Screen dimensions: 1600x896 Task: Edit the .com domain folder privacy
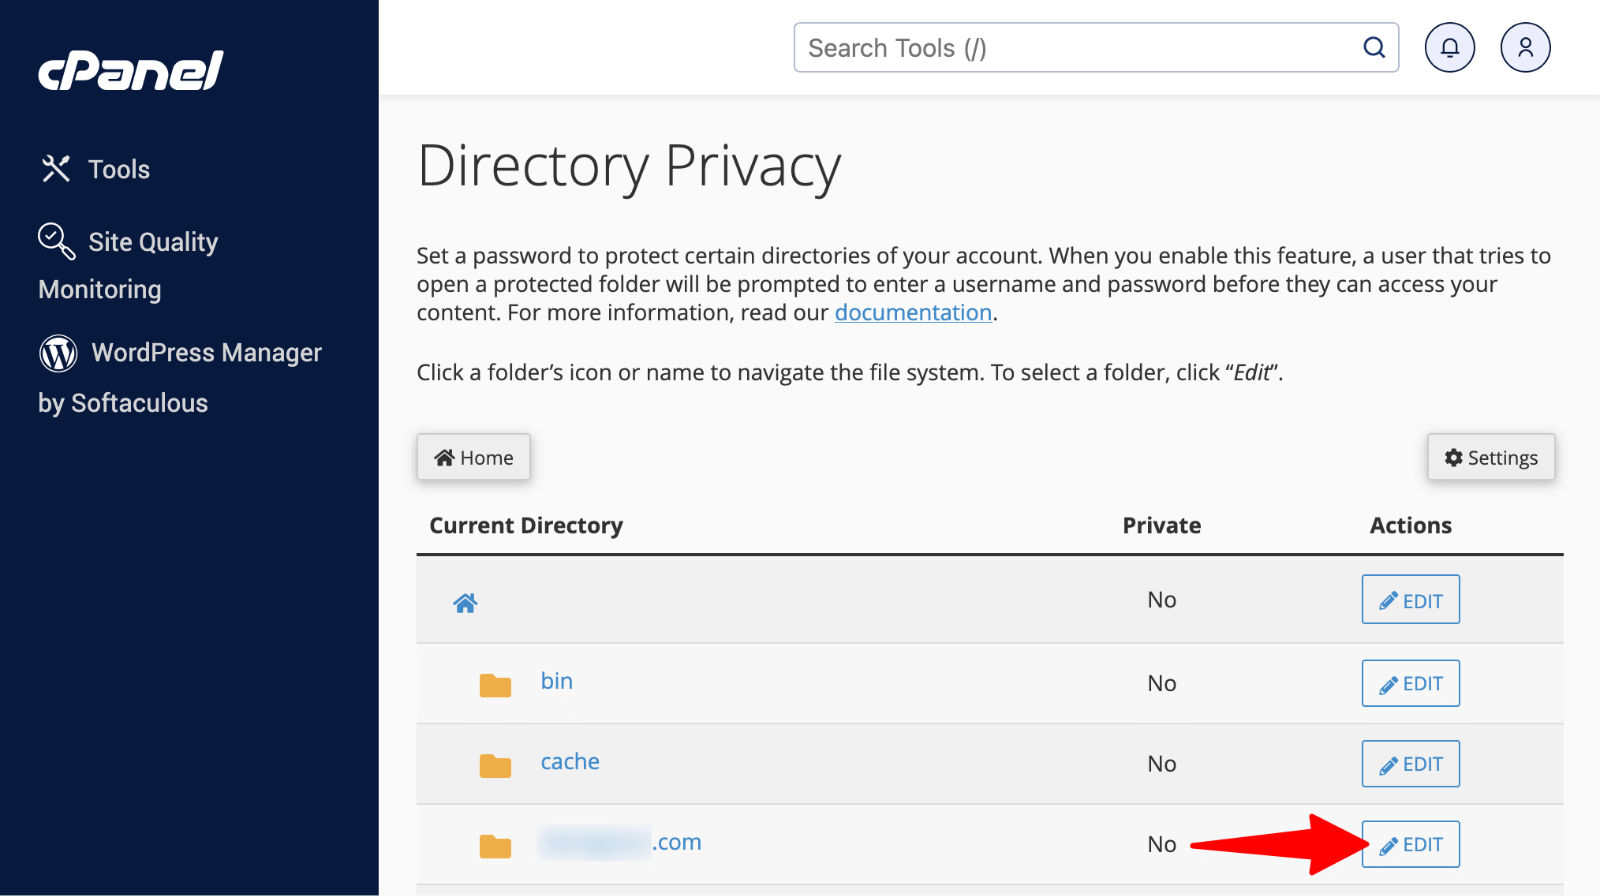pyautogui.click(x=1410, y=845)
